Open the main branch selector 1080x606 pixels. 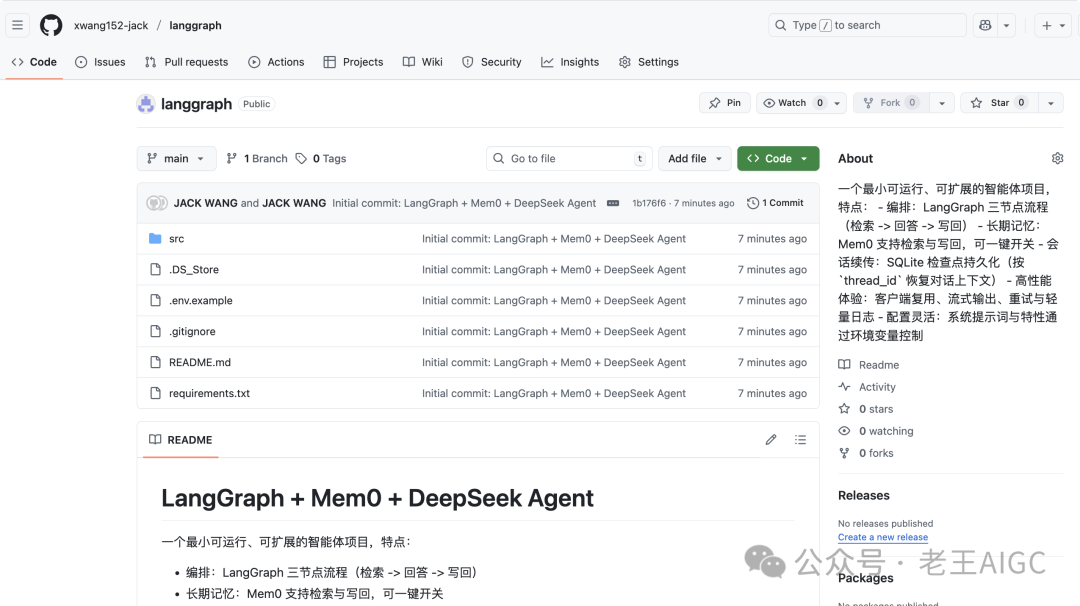coord(176,158)
